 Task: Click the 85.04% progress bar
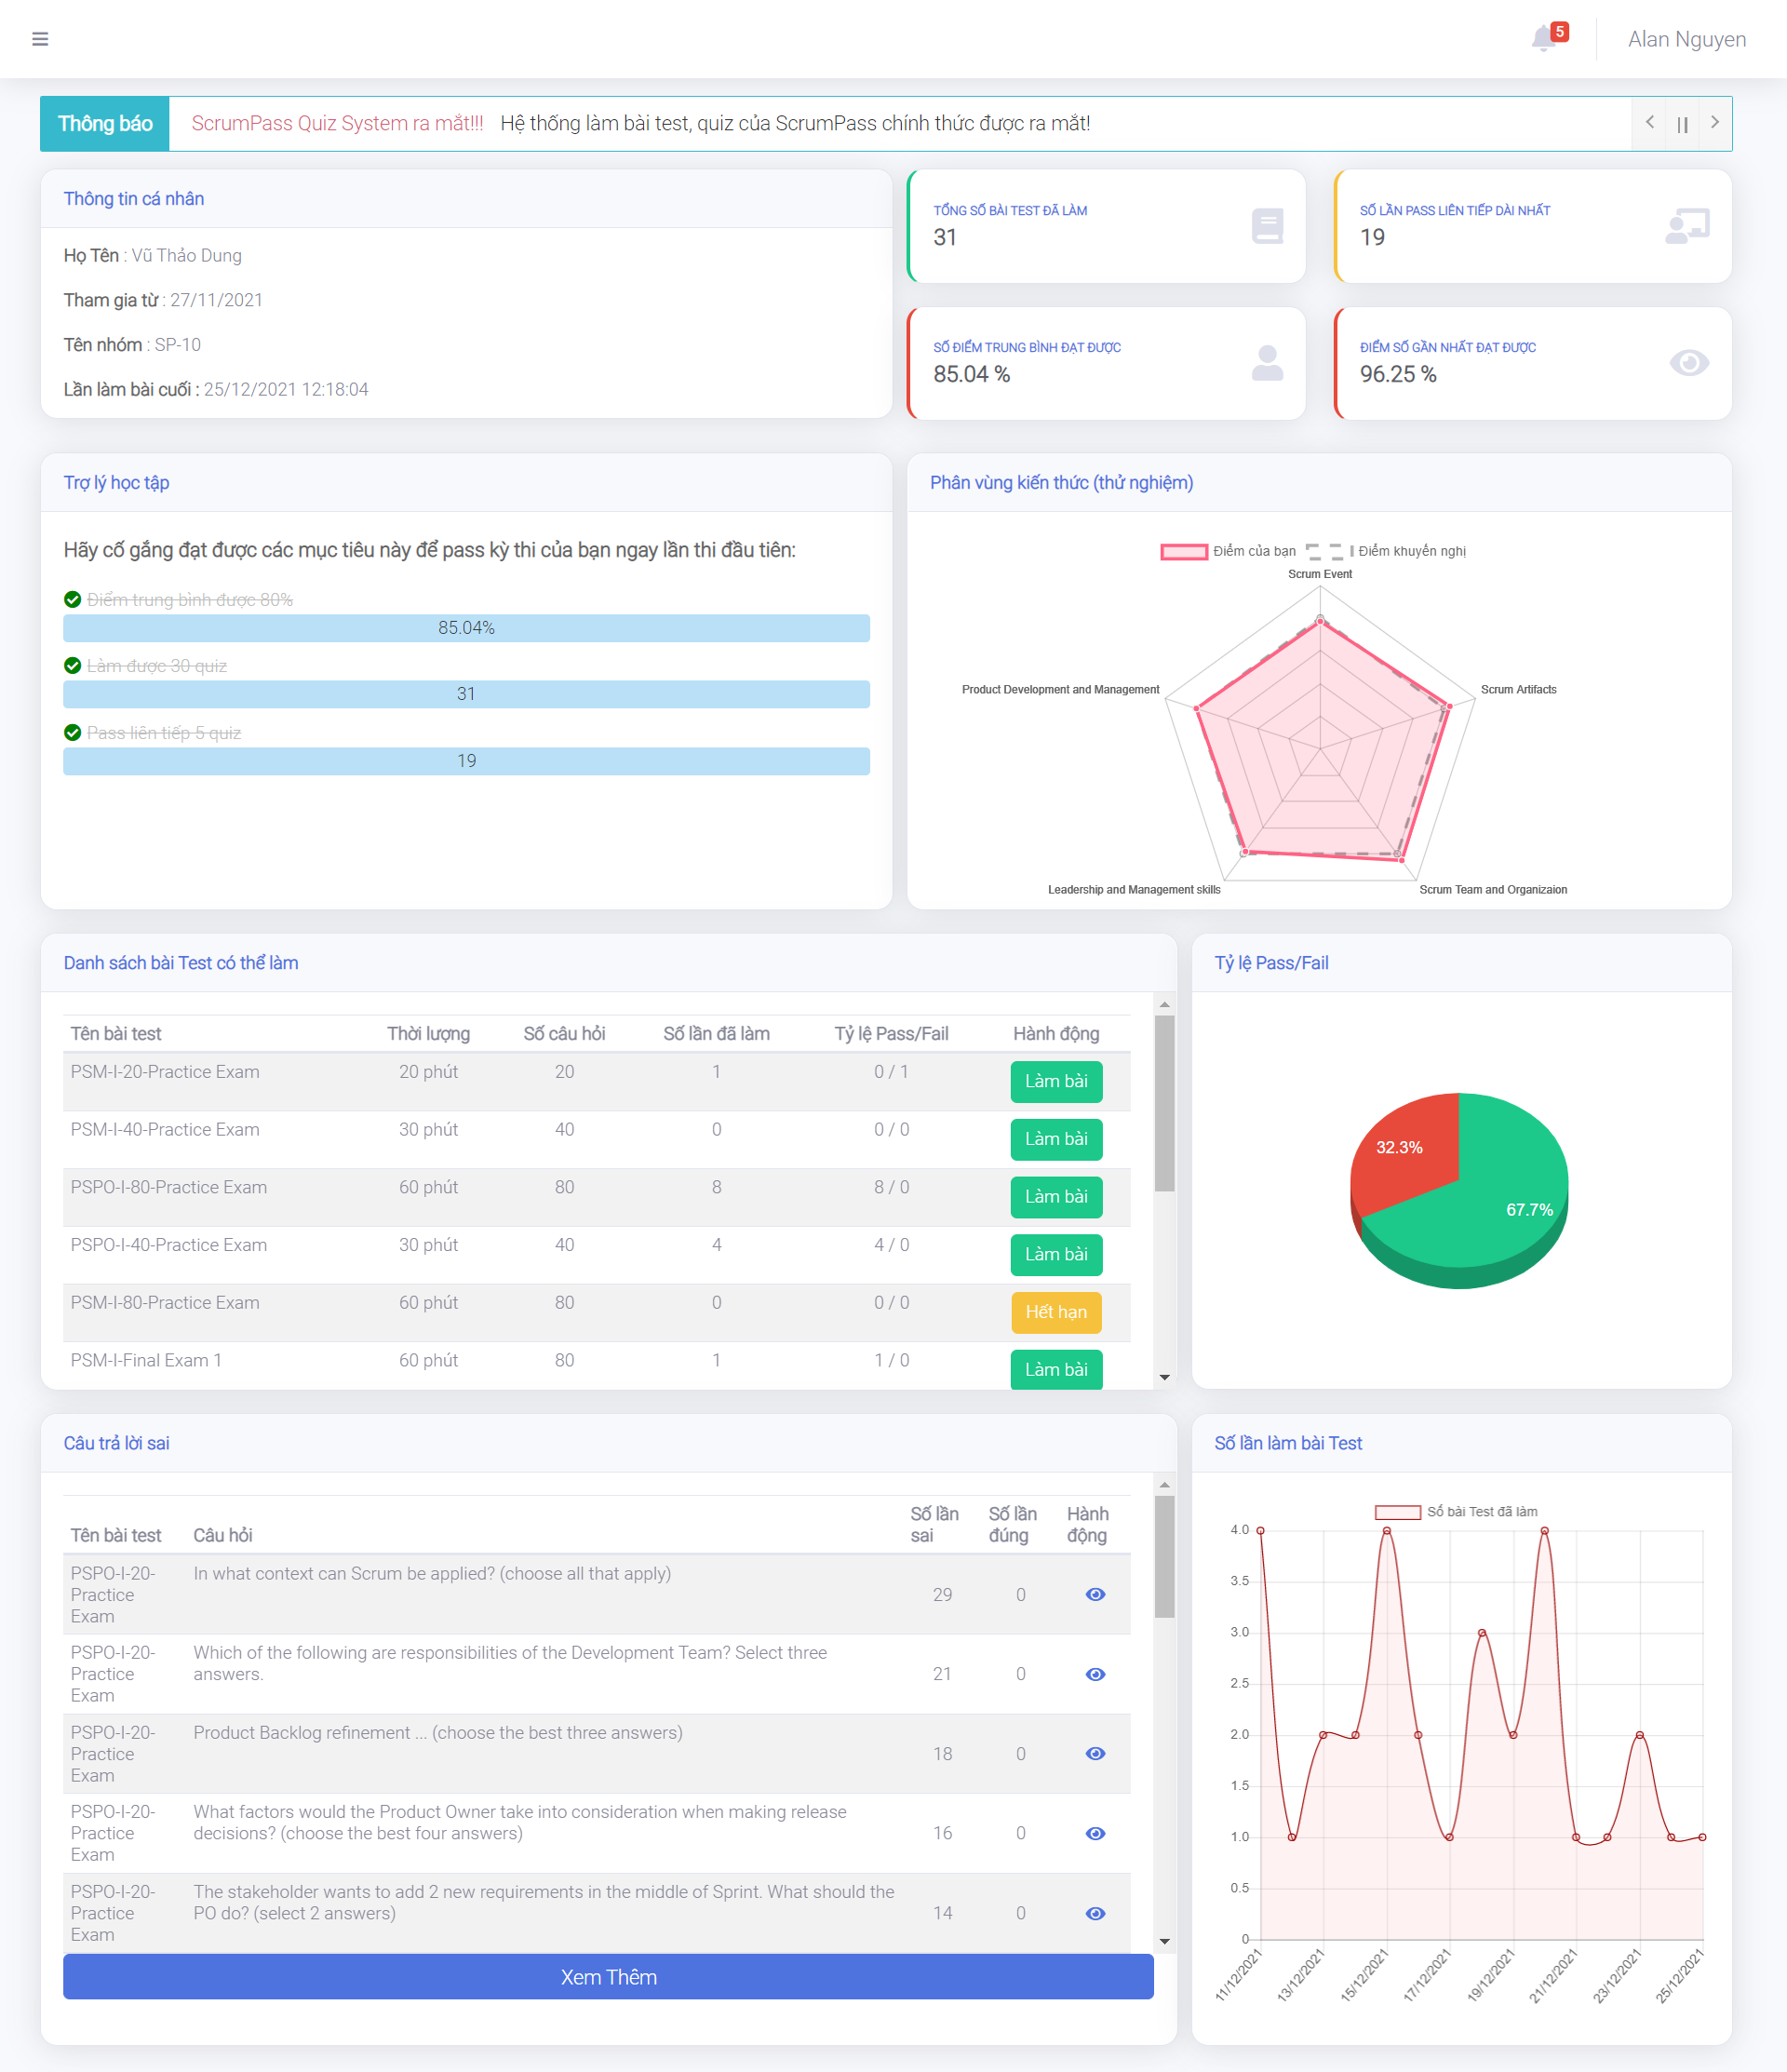click(466, 628)
